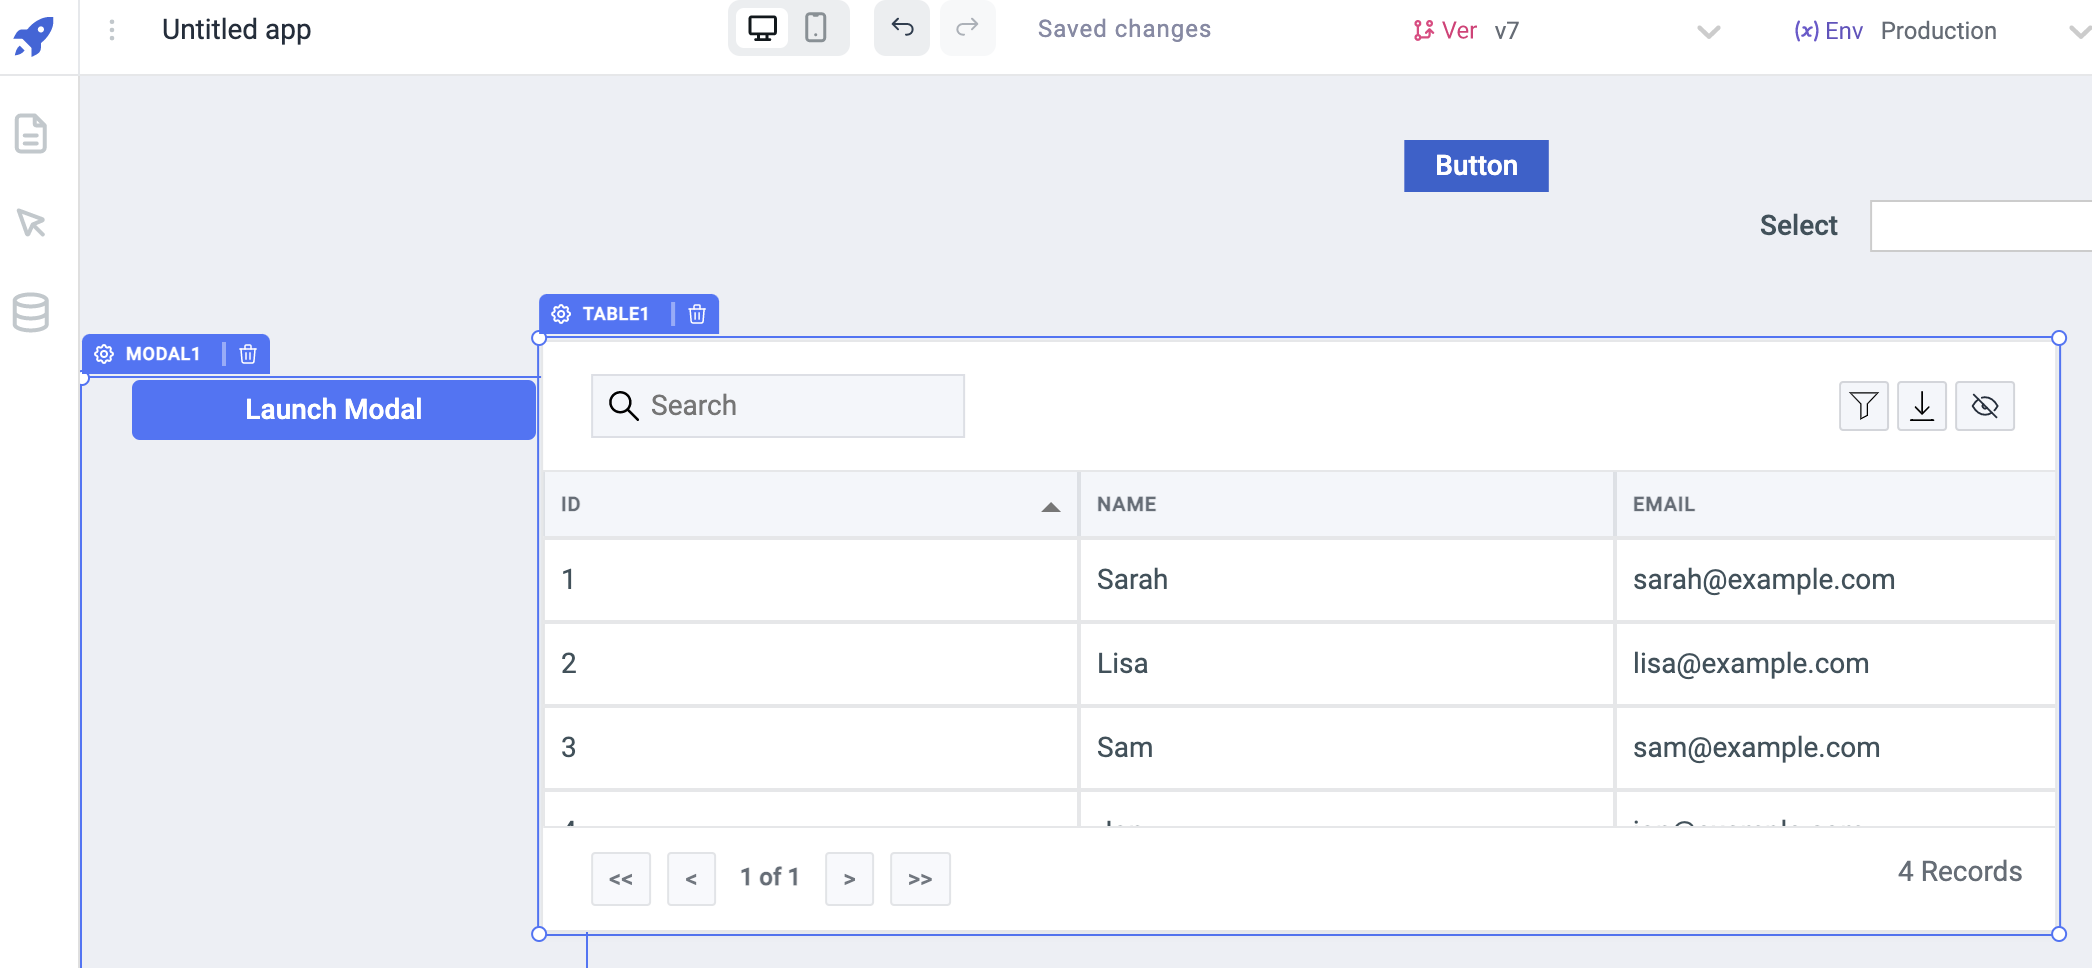
Task: Switch to mobile layout view
Action: [816, 28]
